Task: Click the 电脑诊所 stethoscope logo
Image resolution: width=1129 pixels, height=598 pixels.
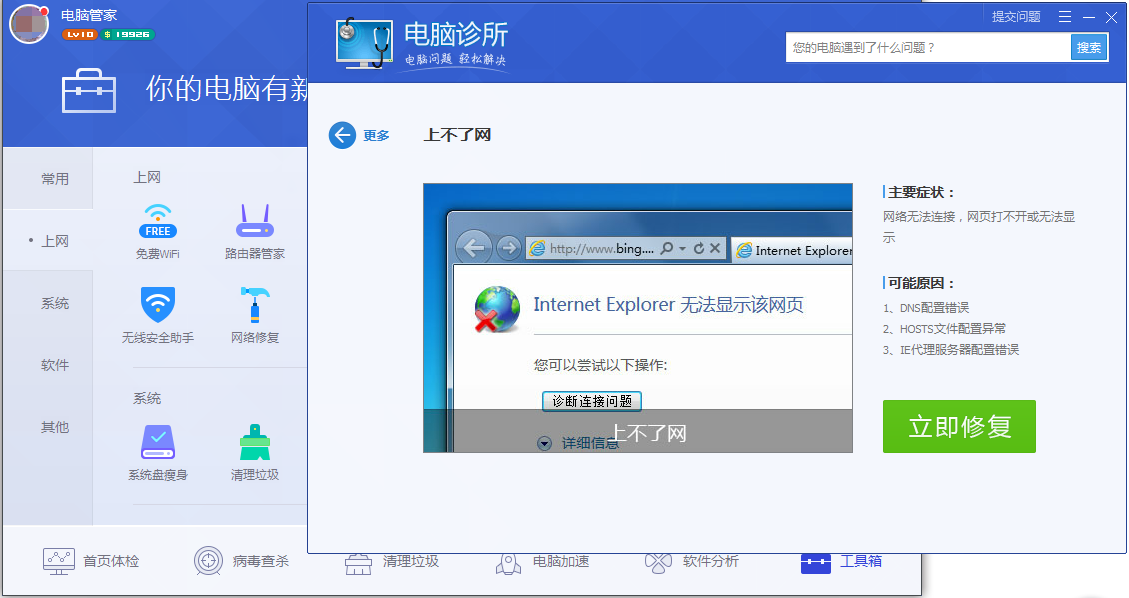Action: 364,43
